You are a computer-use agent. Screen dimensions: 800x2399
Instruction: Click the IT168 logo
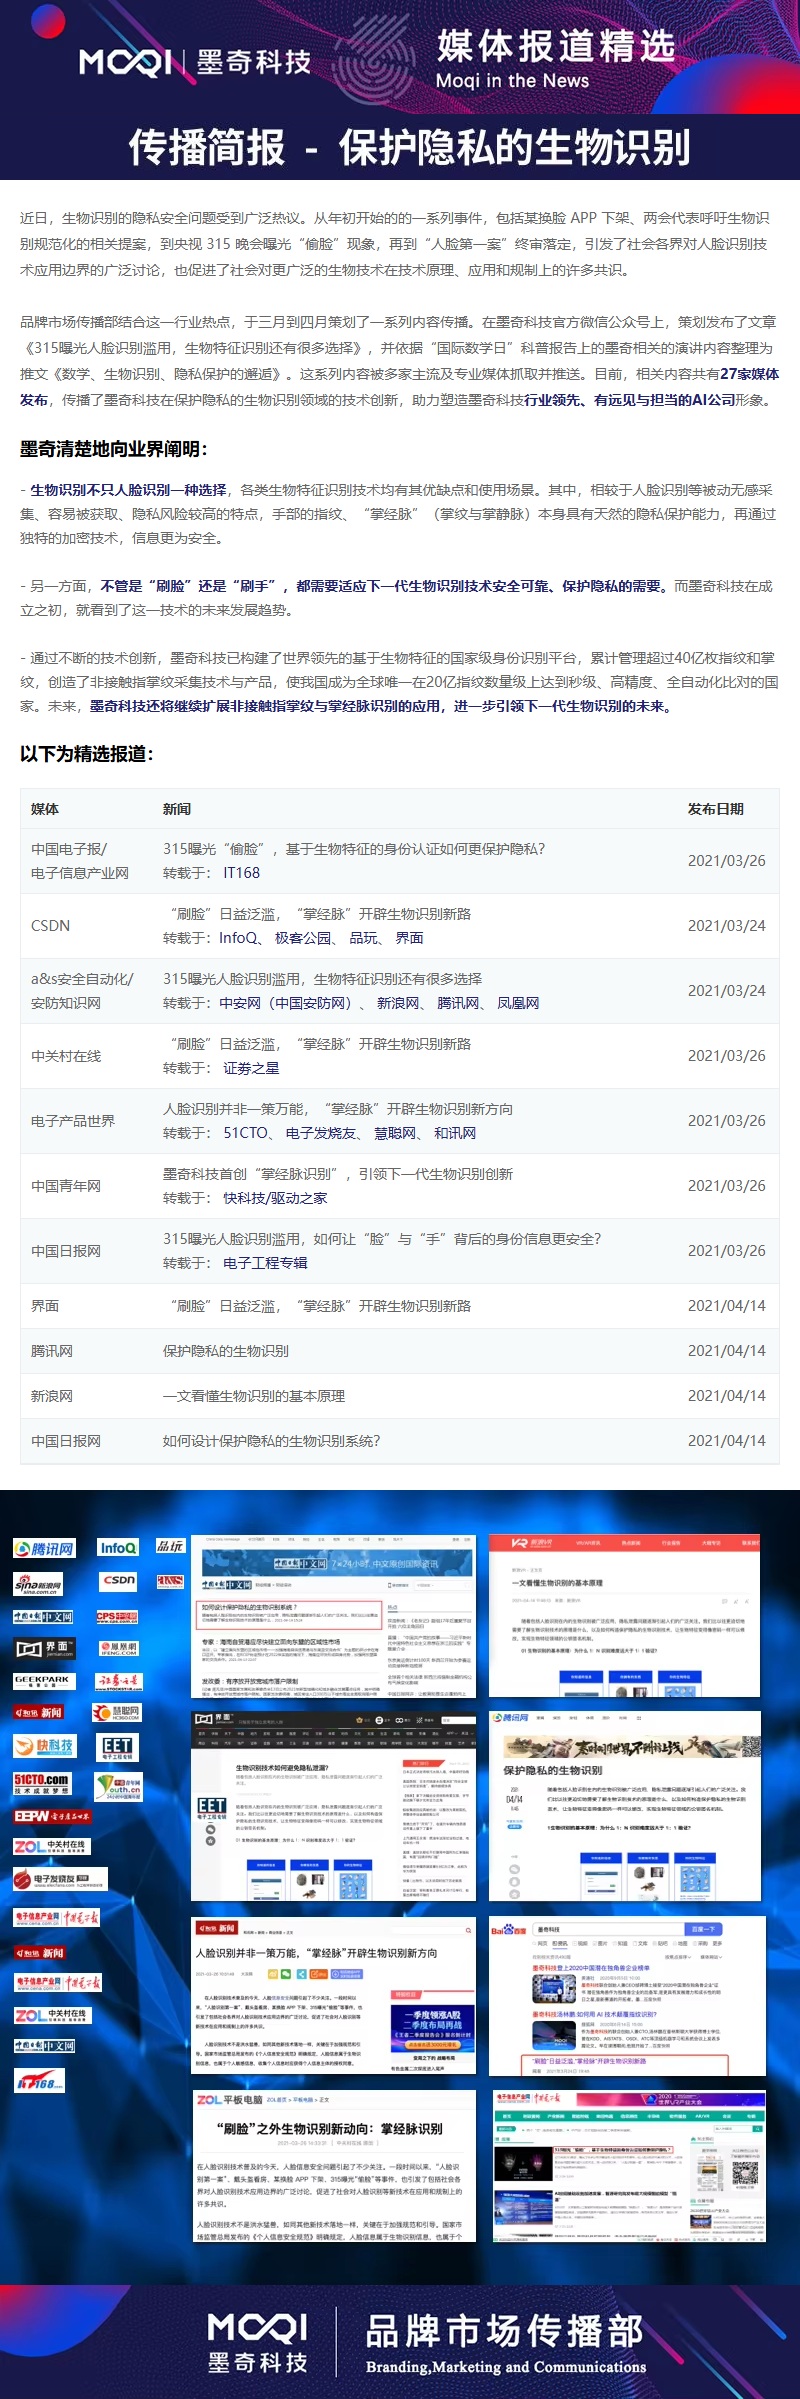(x=39, y=2082)
